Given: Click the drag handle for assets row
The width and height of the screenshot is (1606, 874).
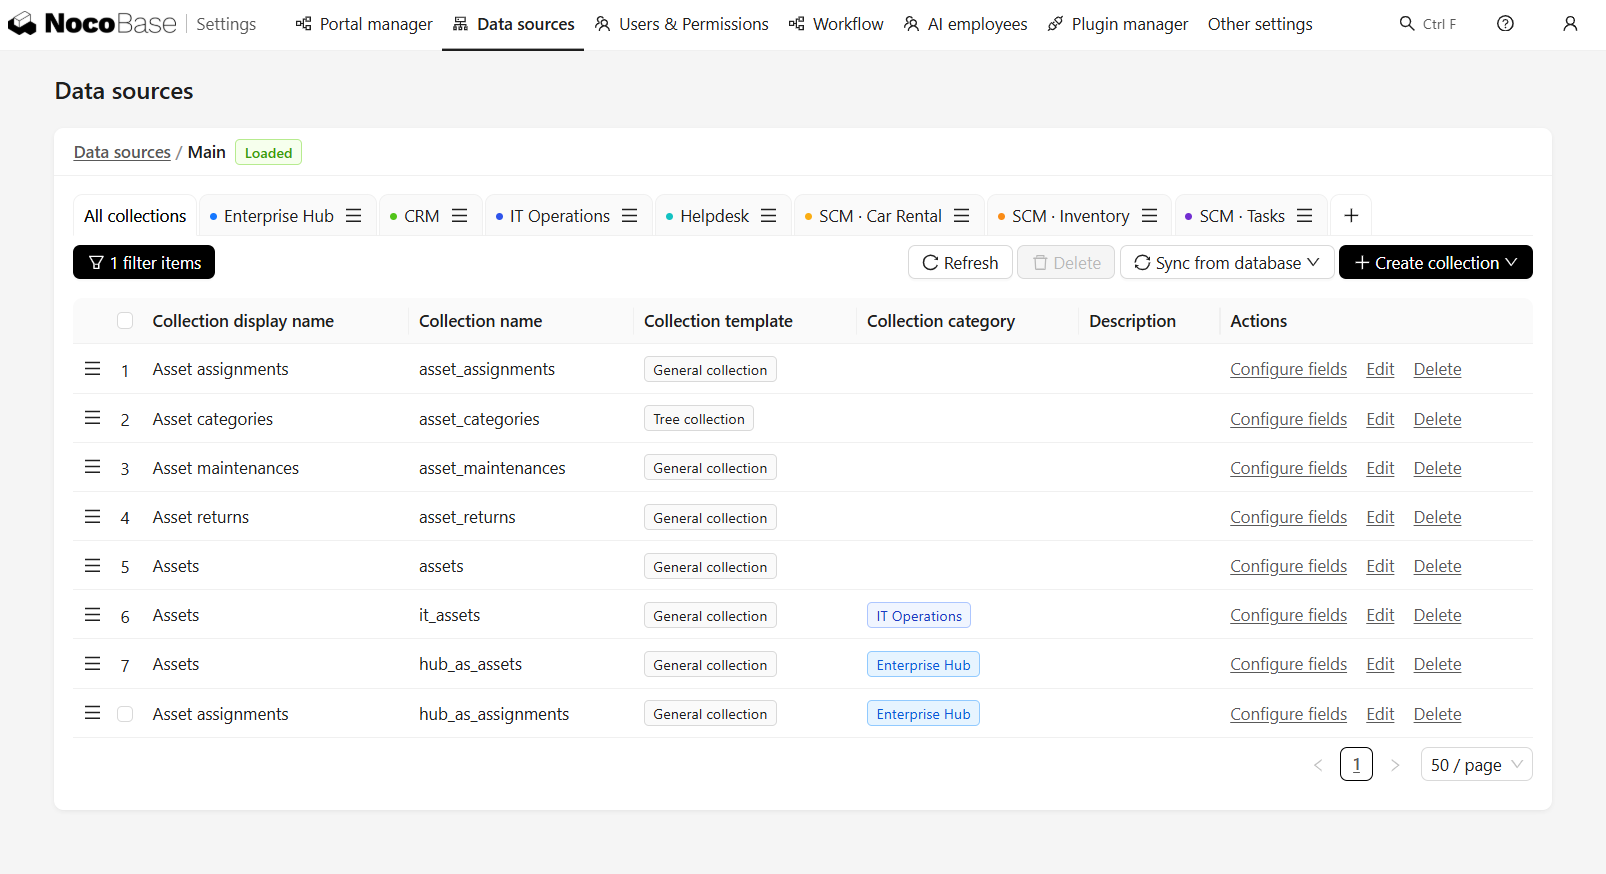Looking at the screenshot, I should [x=93, y=566].
